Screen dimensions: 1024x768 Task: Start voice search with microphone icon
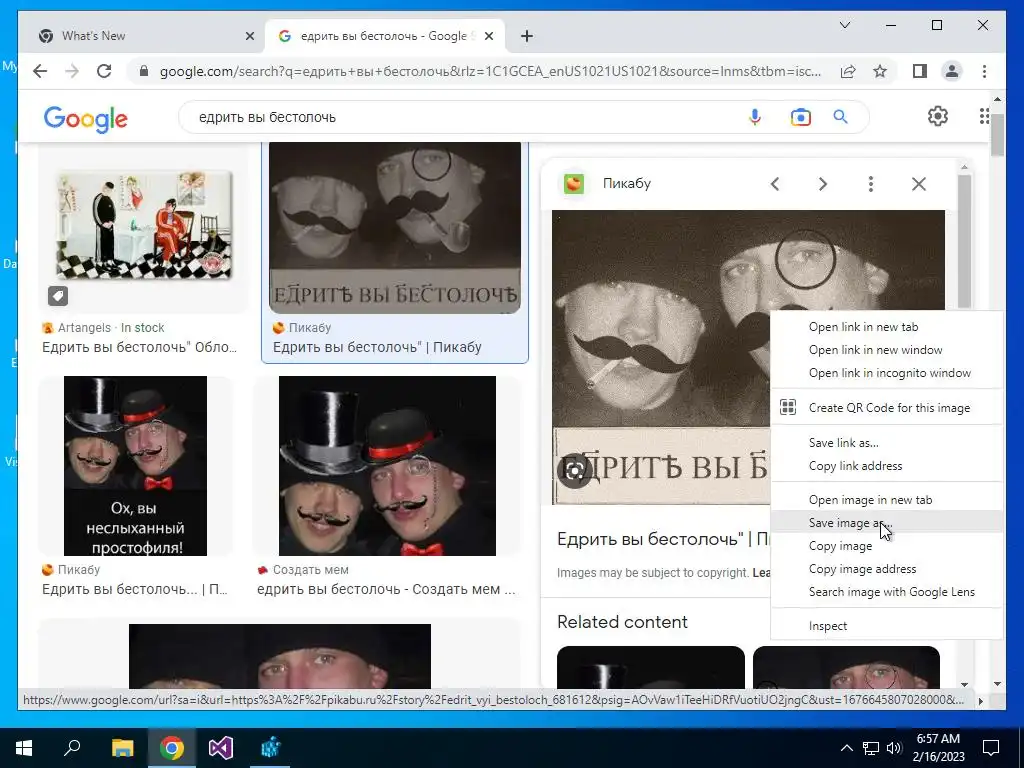tap(755, 117)
